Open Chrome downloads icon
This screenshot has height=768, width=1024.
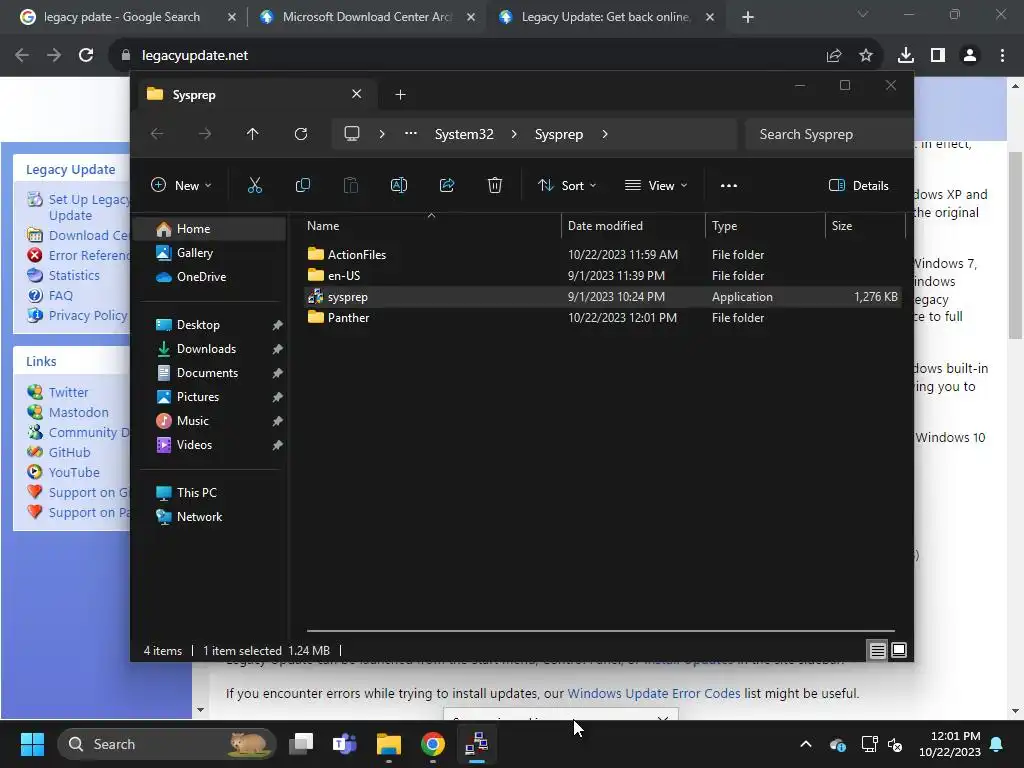(906, 56)
